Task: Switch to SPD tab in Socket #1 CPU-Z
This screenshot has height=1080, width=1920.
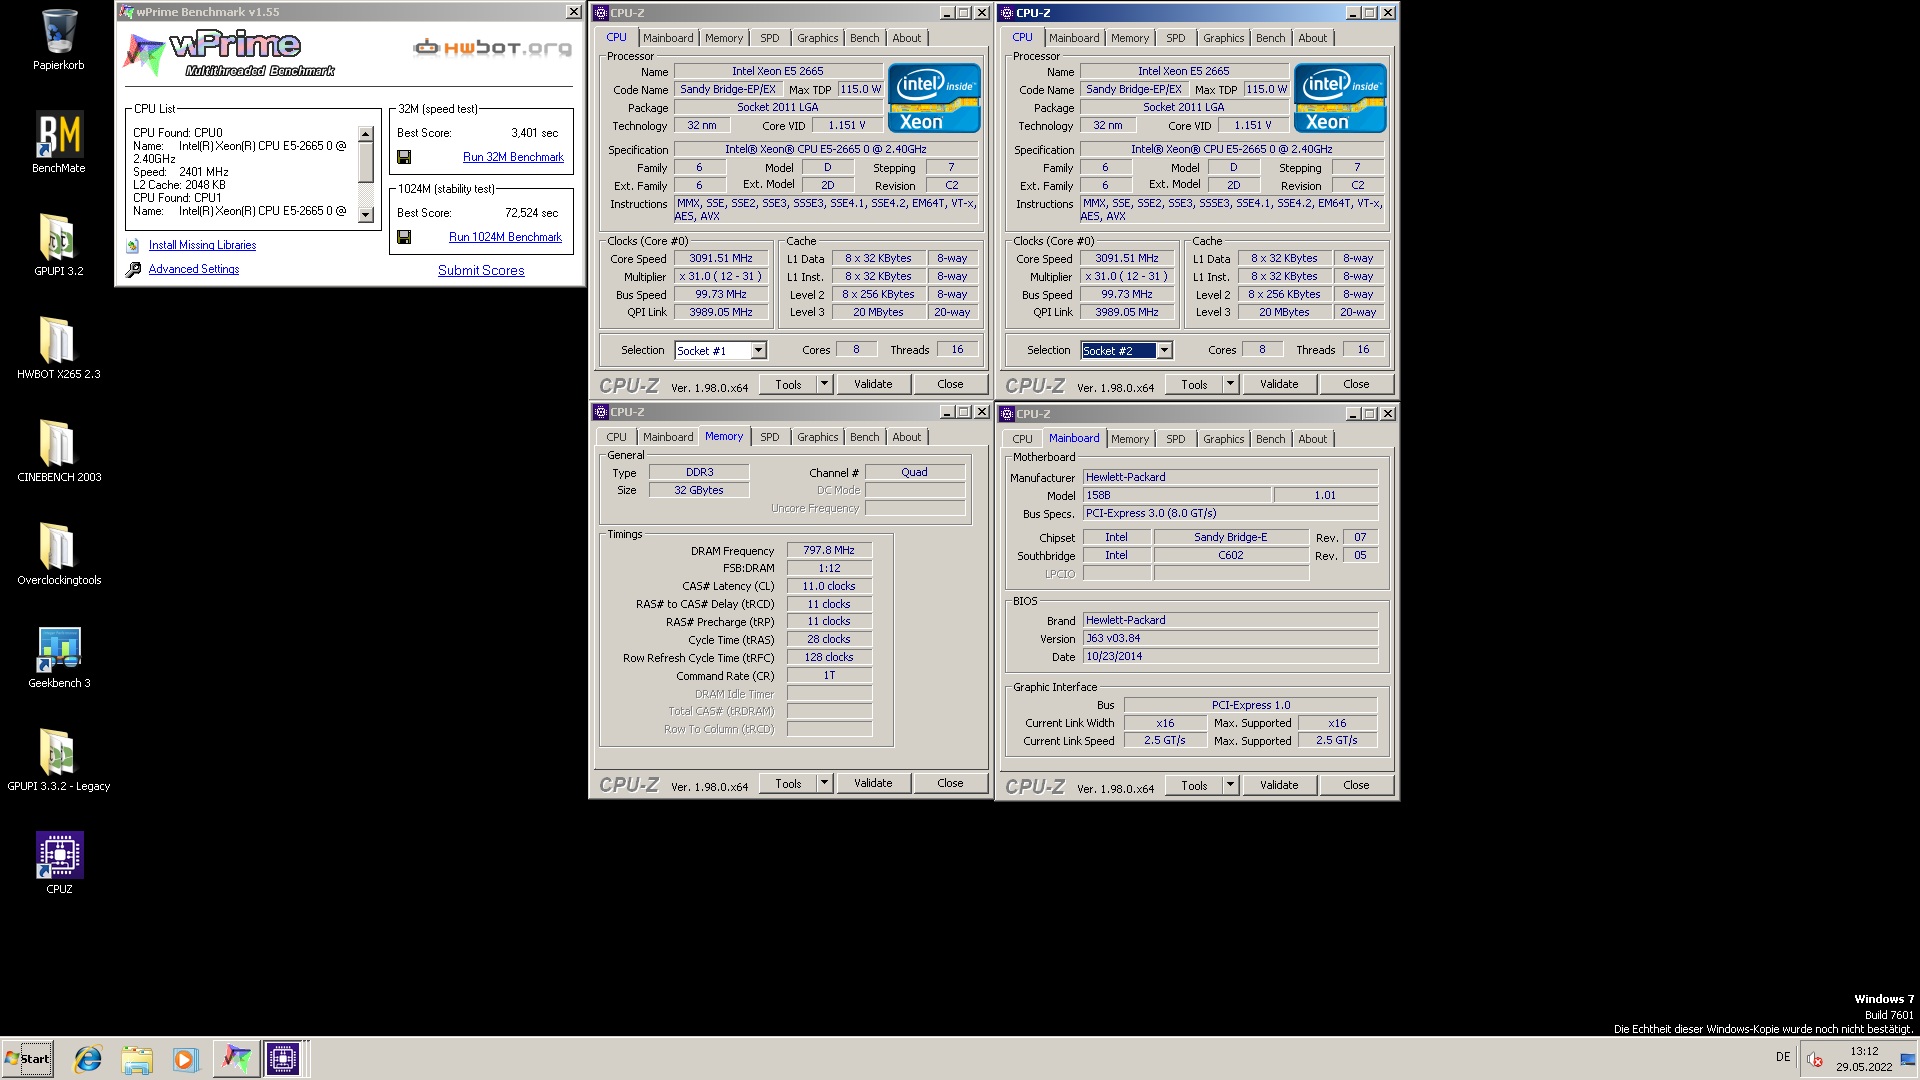Action: pos(769,38)
